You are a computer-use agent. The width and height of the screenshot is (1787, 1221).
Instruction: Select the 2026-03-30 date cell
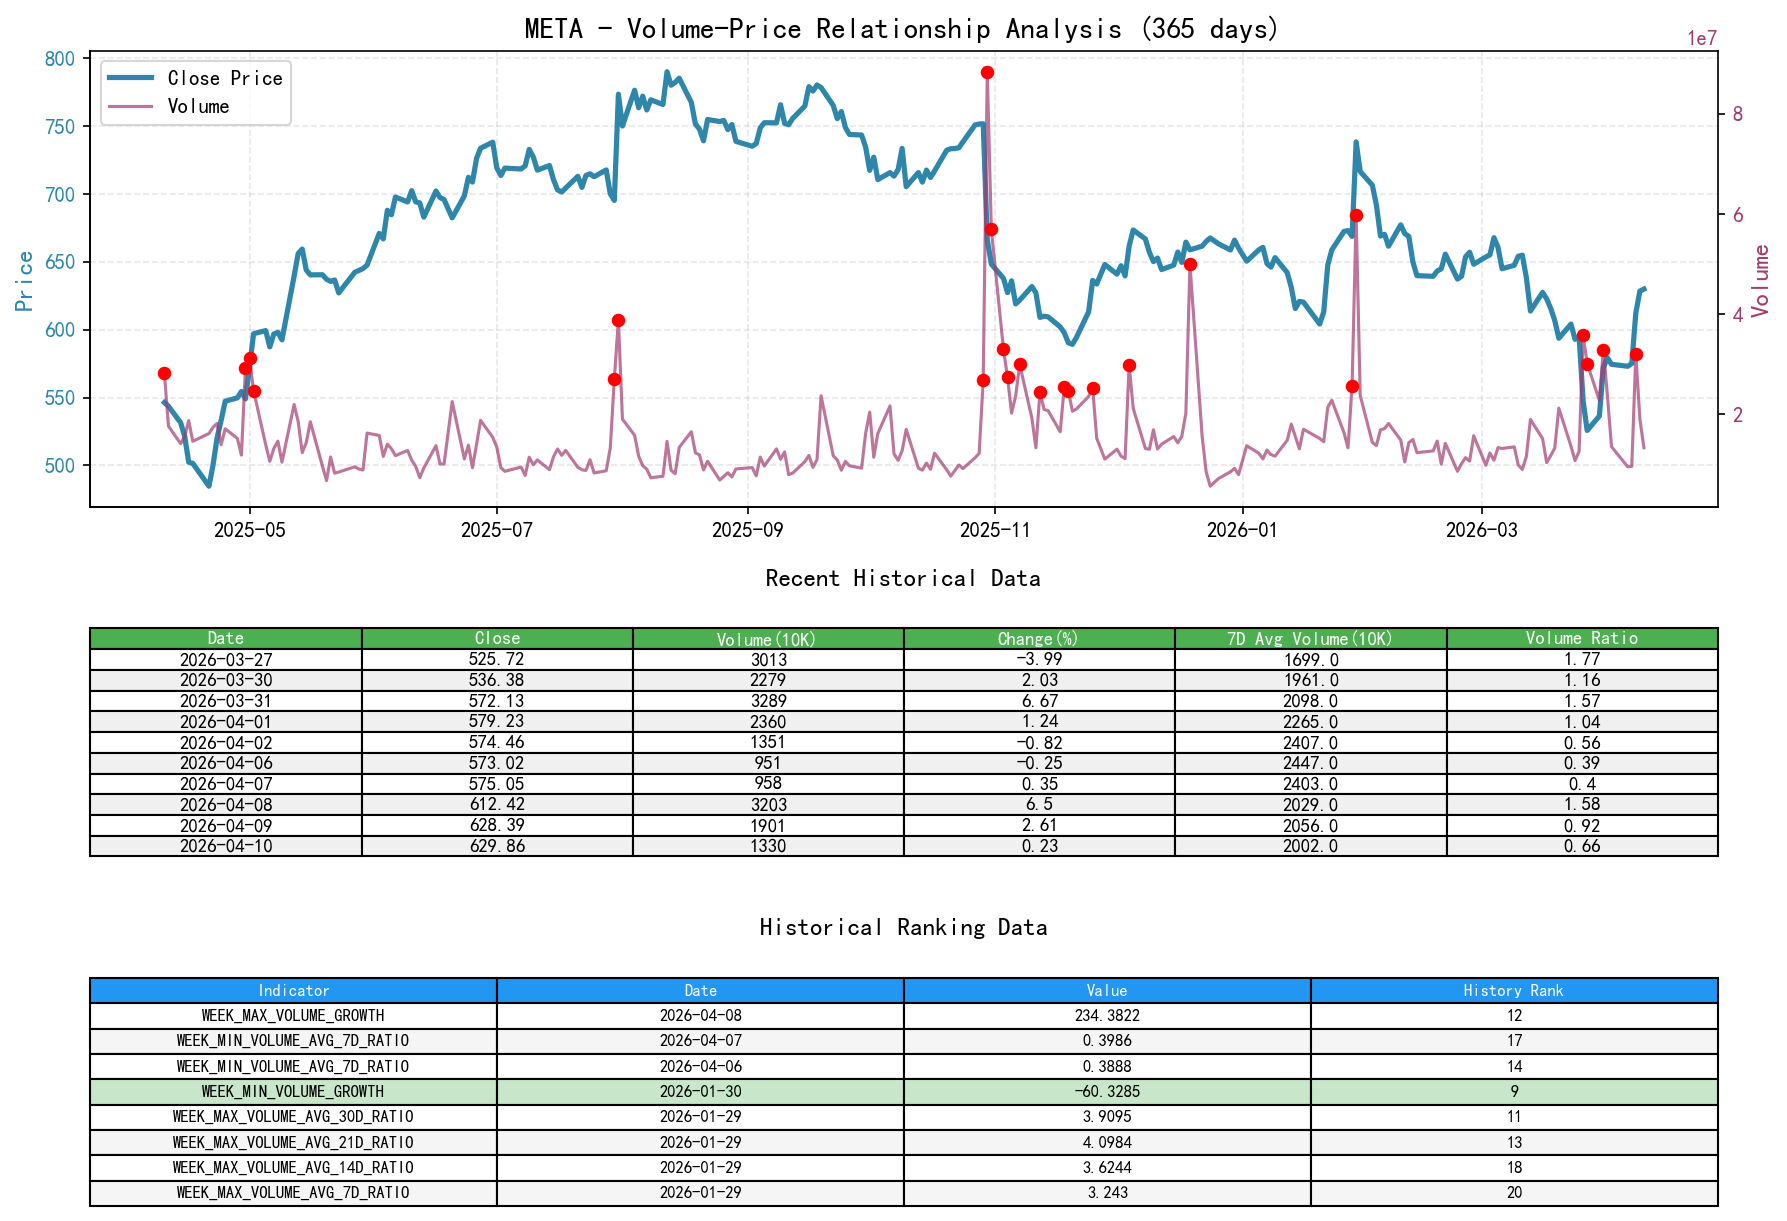226,680
